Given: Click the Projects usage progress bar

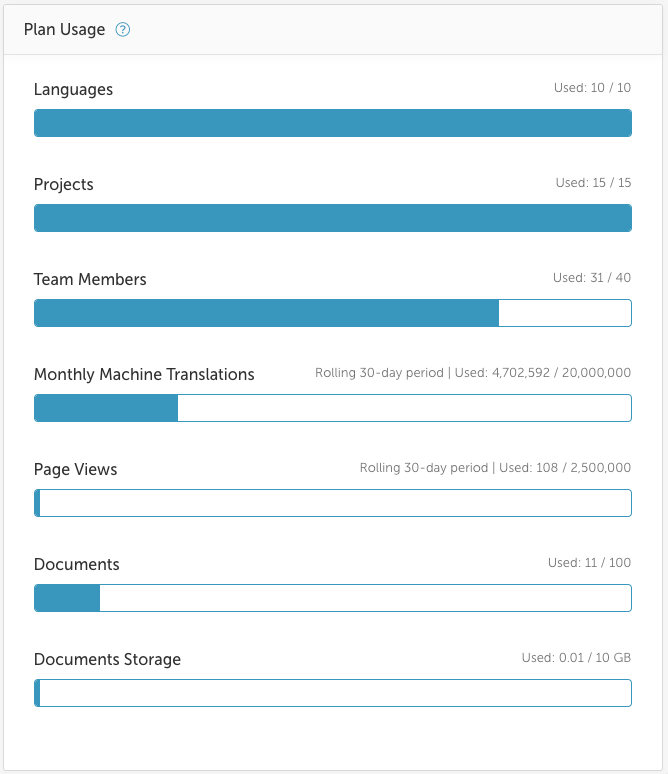Looking at the screenshot, I should [x=333, y=218].
